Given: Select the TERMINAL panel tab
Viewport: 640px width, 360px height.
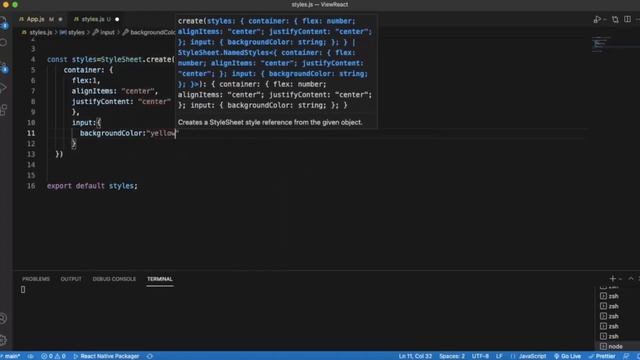Looking at the screenshot, I should (x=160, y=279).
